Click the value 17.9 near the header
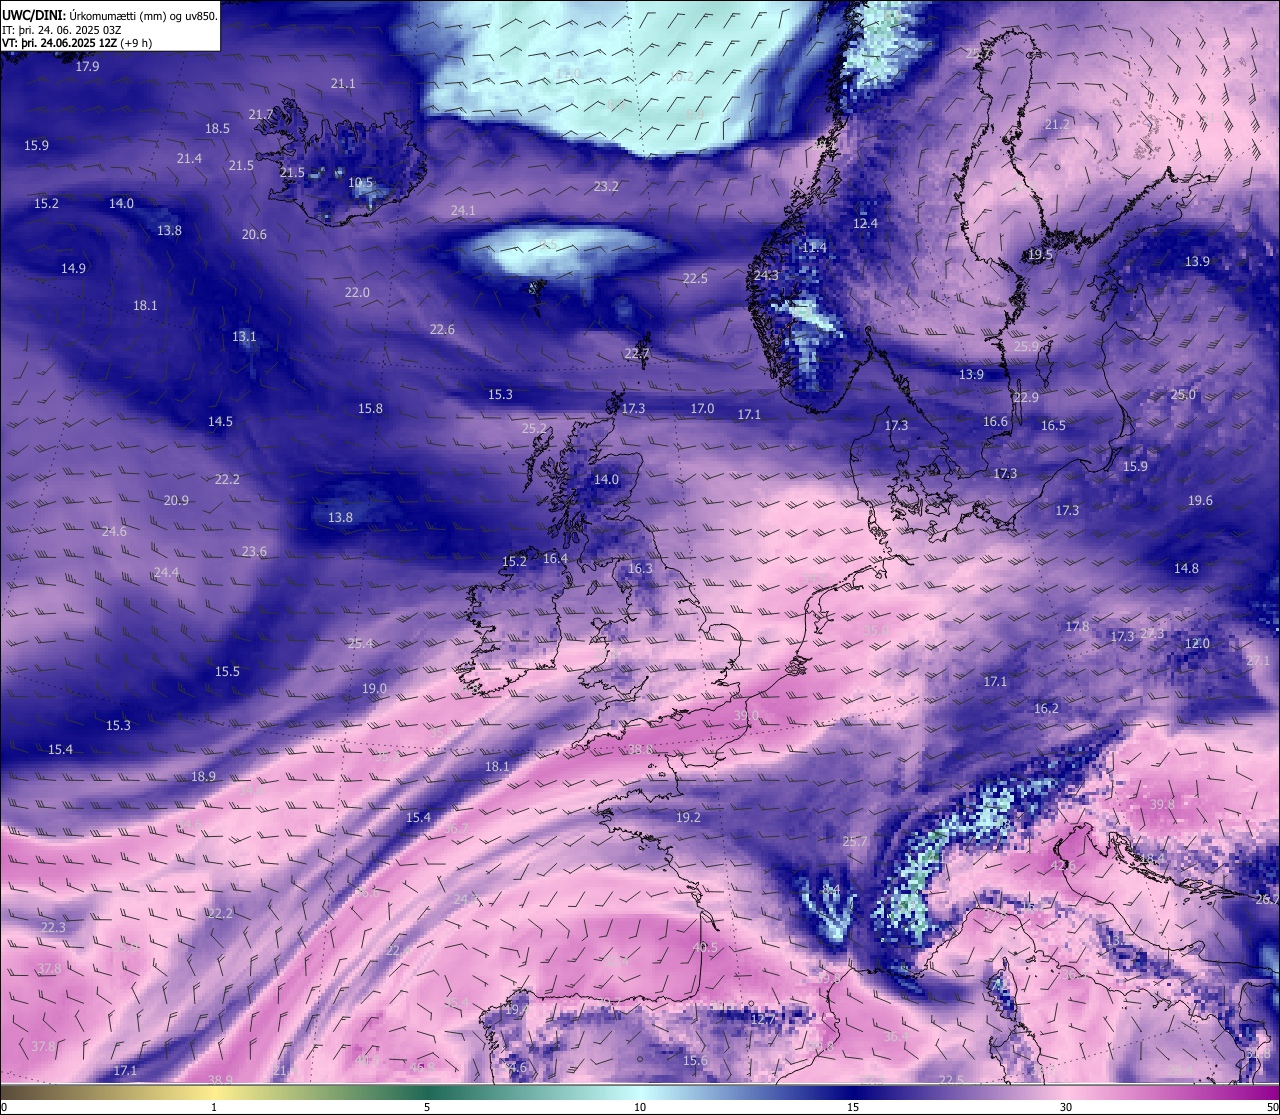 [x=87, y=66]
